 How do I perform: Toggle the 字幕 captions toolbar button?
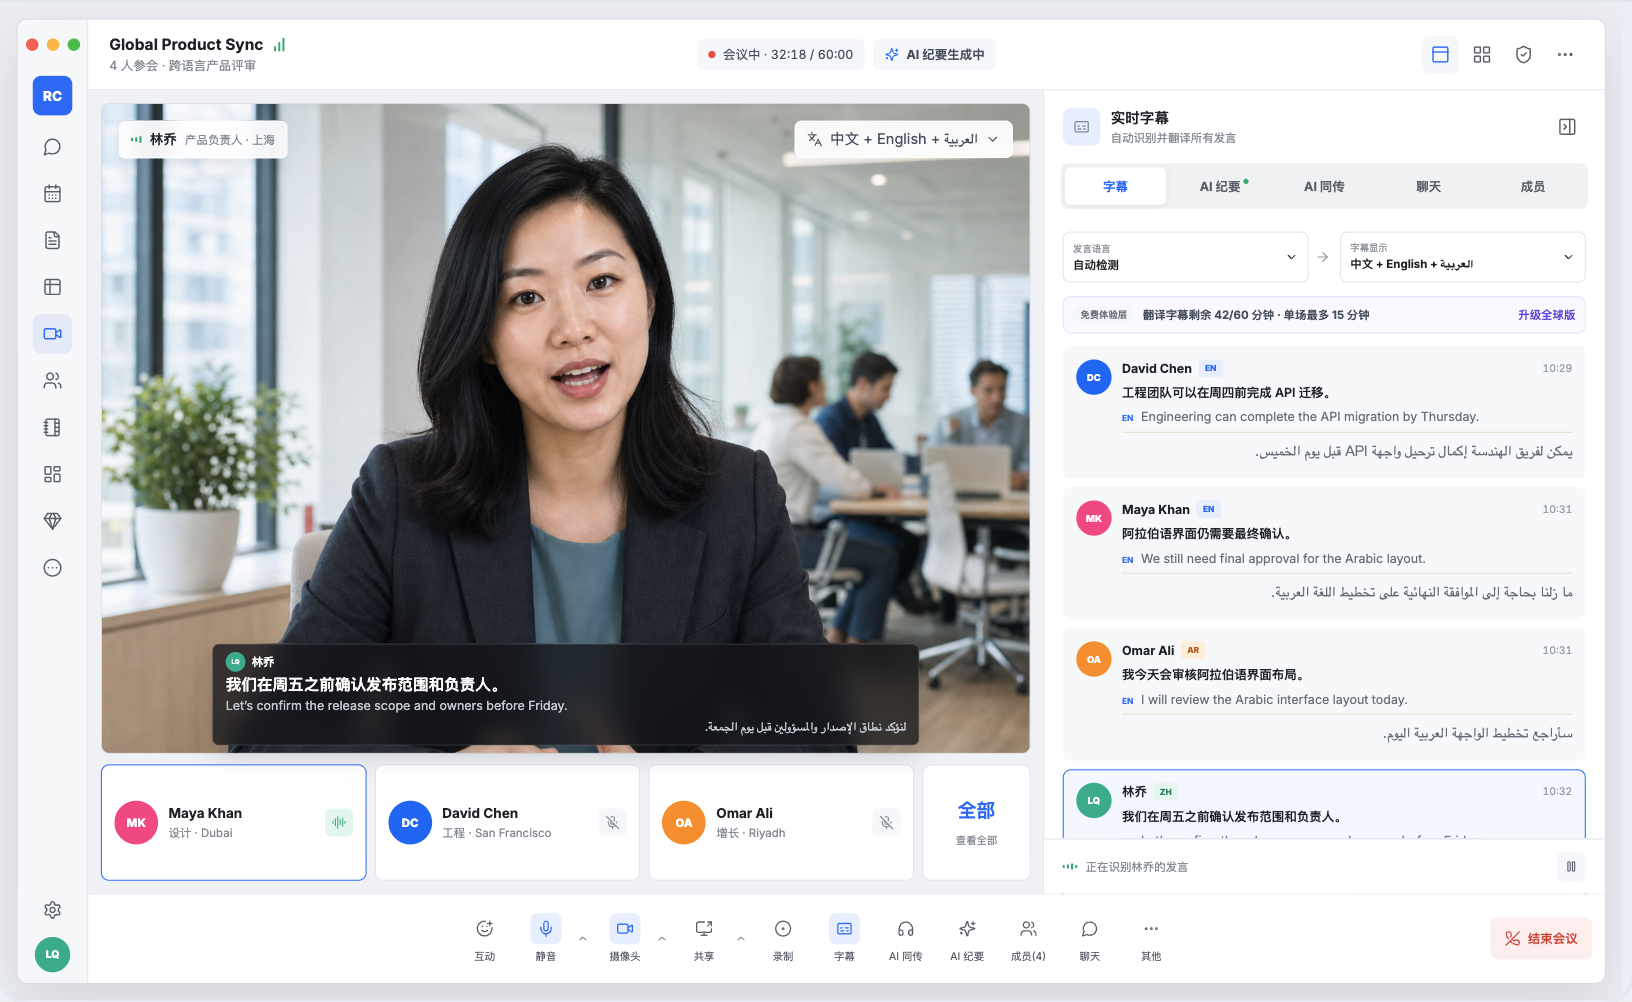pyautogui.click(x=844, y=940)
